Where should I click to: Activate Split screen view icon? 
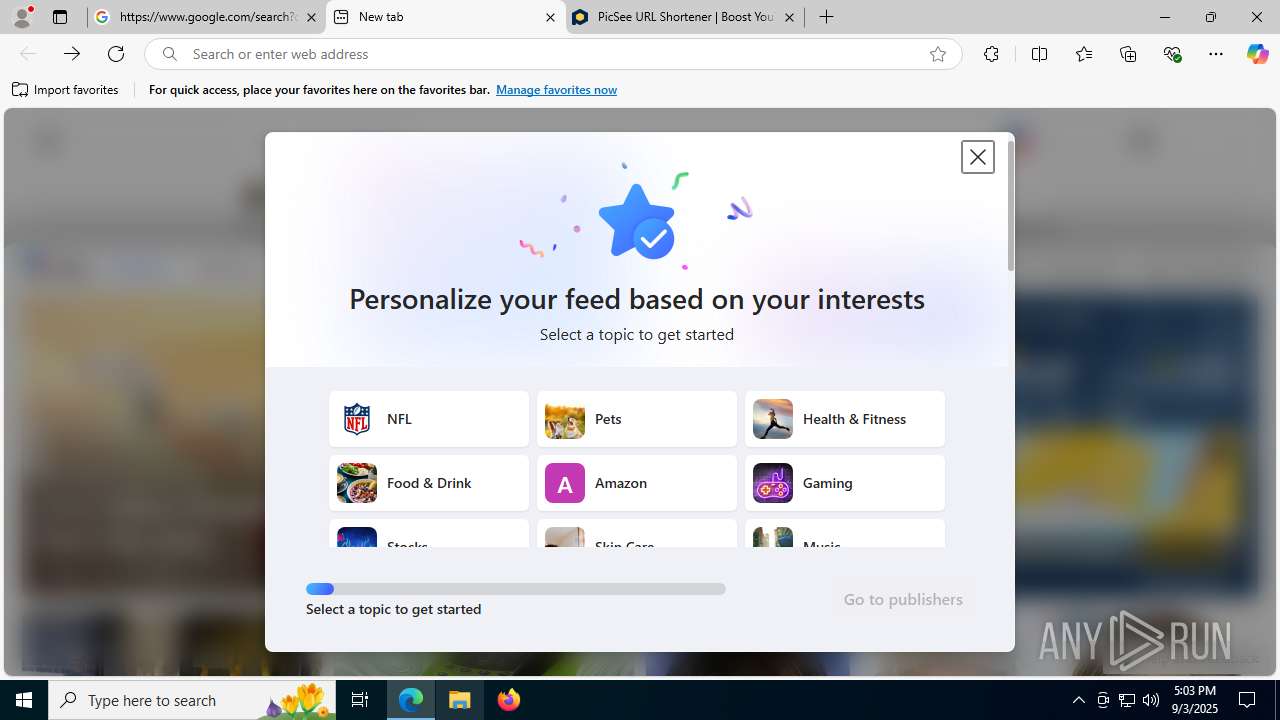1039,54
